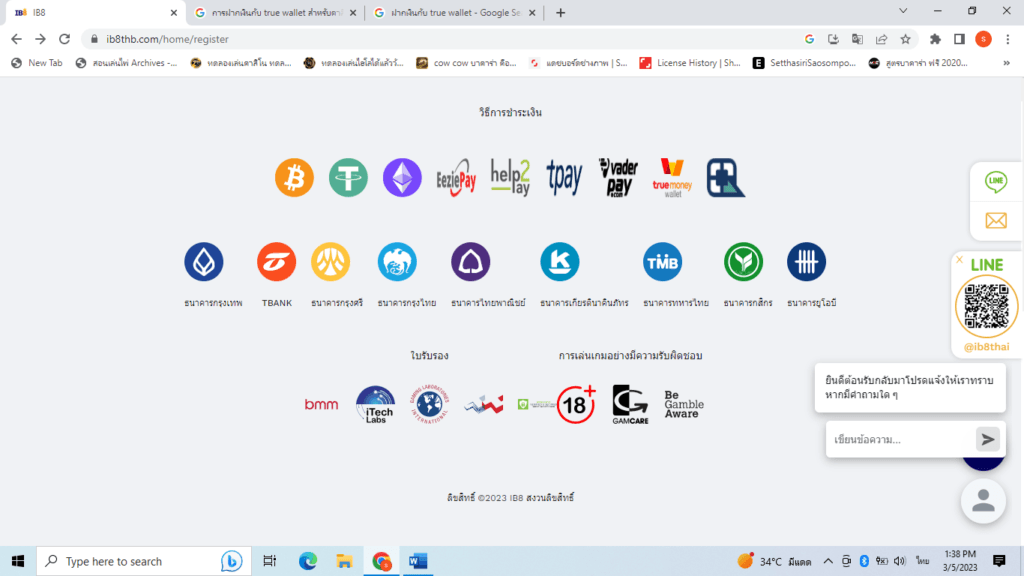The height and width of the screenshot is (576, 1024).
Task: Open the License History bookmark
Action: 690,63
